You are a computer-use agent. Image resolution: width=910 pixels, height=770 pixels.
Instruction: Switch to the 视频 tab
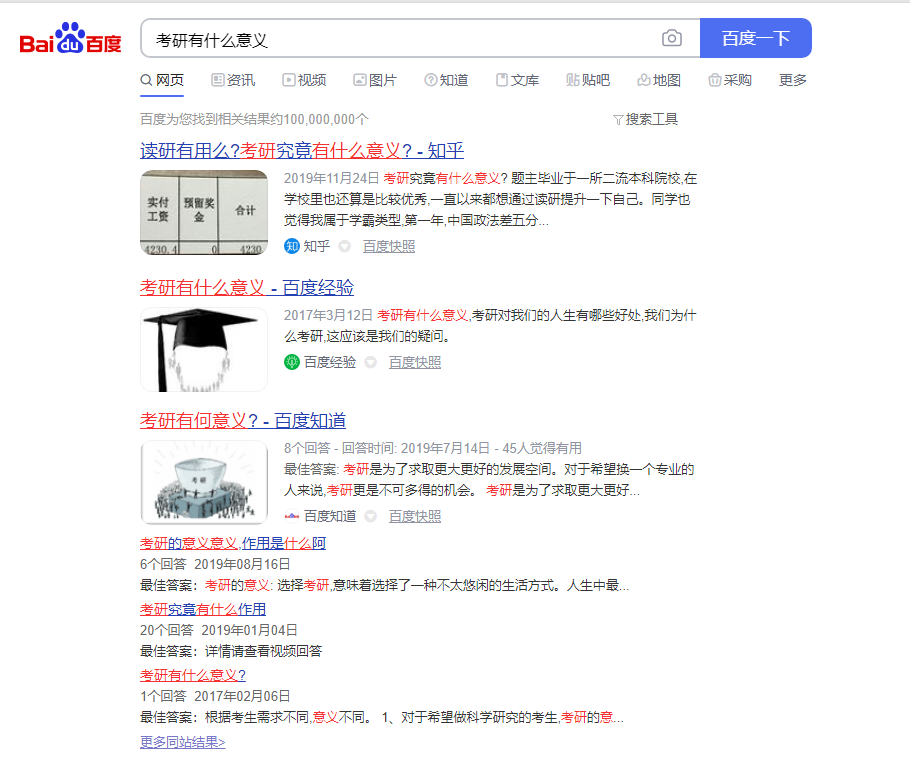tap(304, 80)
